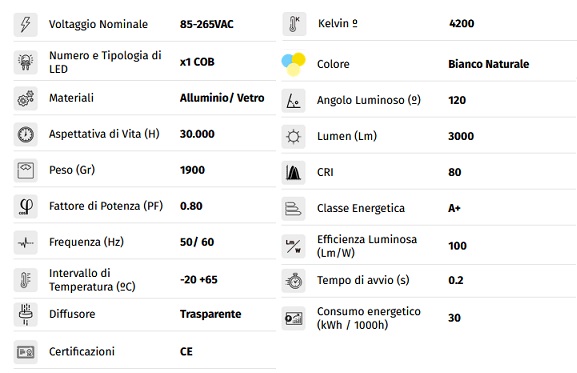Click the phi icon for Fattore di Potenza
Image resolution: width=577 pixels, height=373 pixels.
[x=25, y=206]
